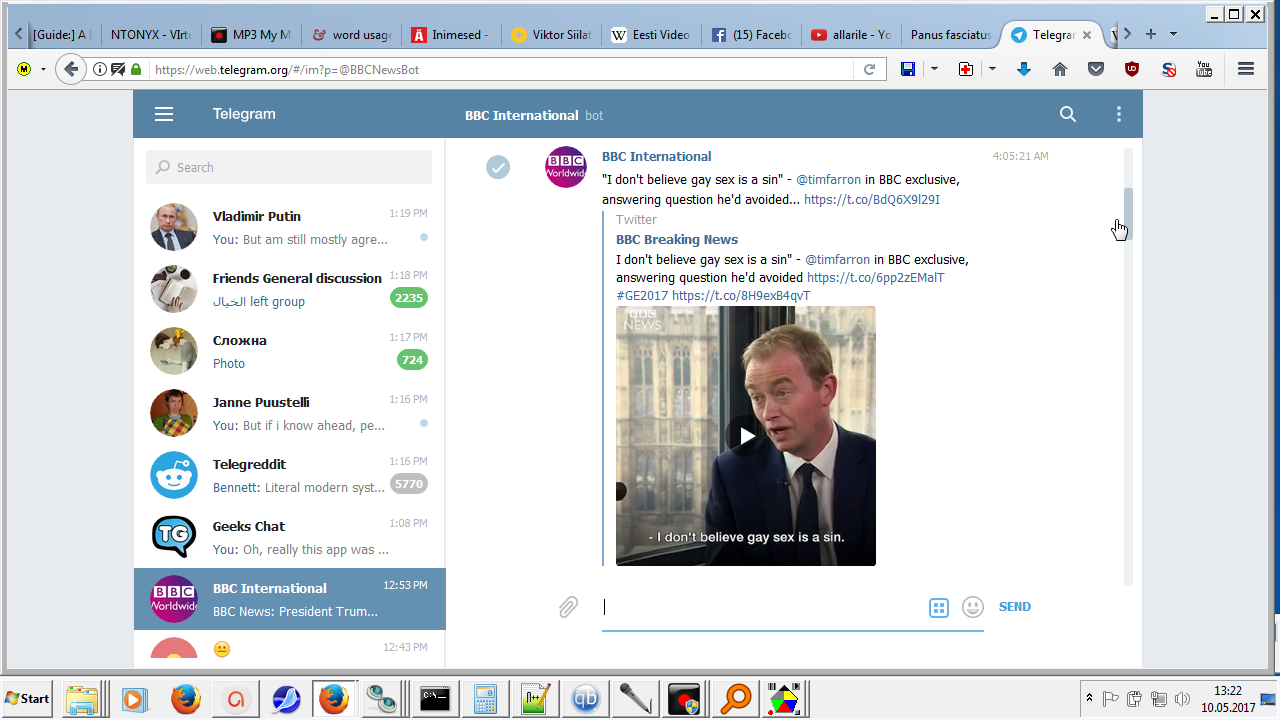Image resolution: width=1280 pixels, height=720 pixels.
Task: Open qBittorrent from the taskbar
Action: 586,698
